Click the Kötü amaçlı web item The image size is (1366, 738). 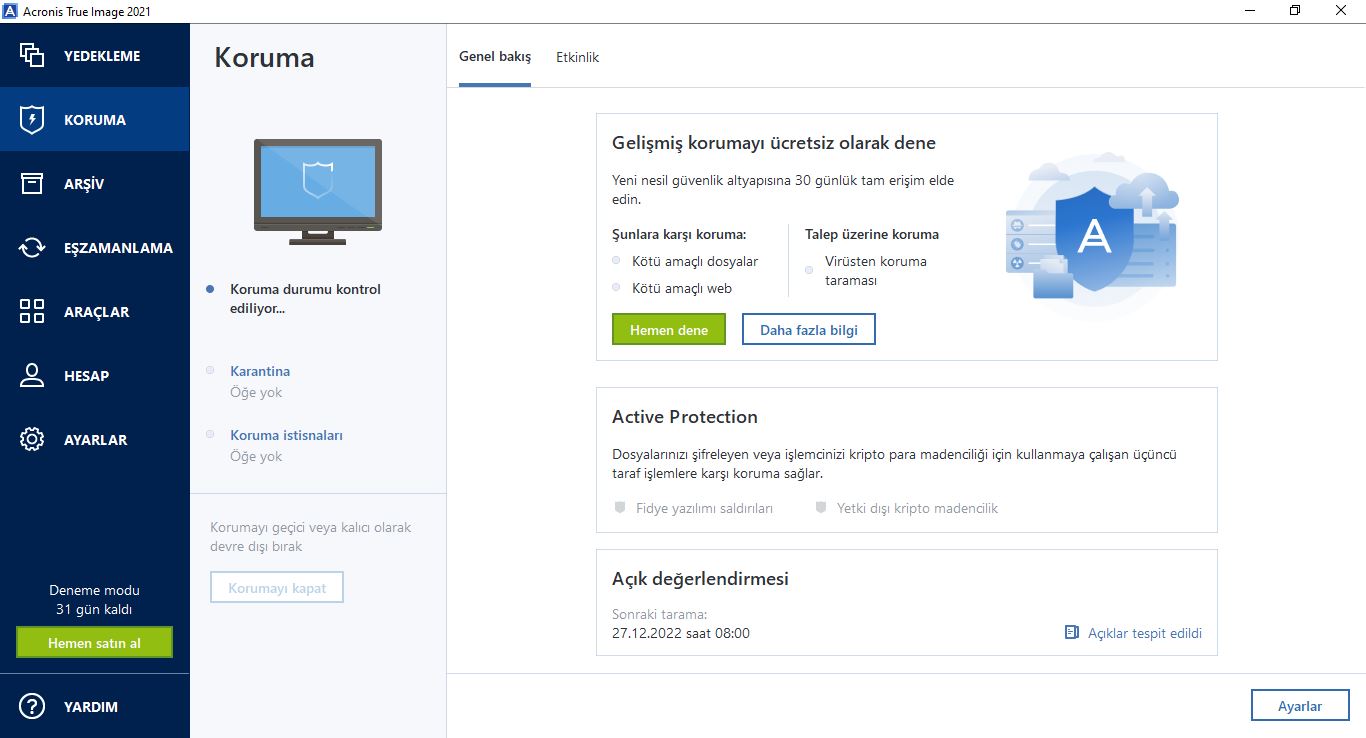[x=682, y=288]
